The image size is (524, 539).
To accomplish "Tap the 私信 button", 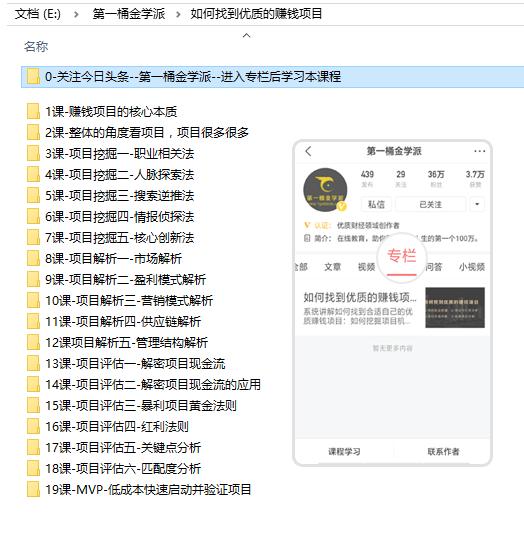I will click(376, 204).
